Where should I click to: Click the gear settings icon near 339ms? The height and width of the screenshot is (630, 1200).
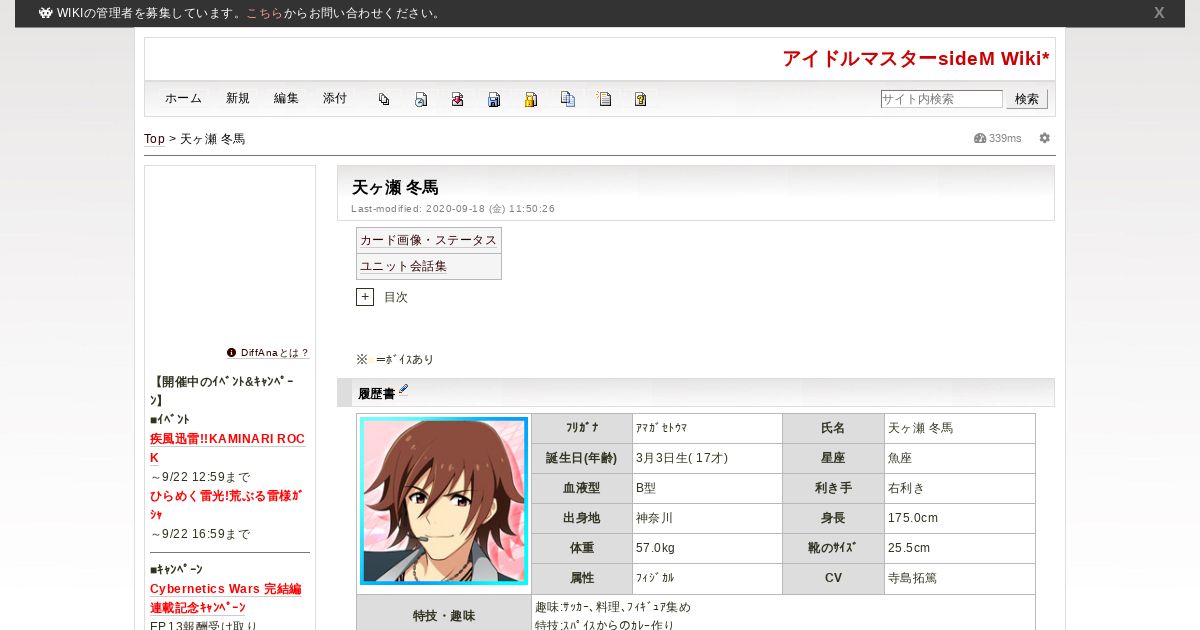[1045, 138]
